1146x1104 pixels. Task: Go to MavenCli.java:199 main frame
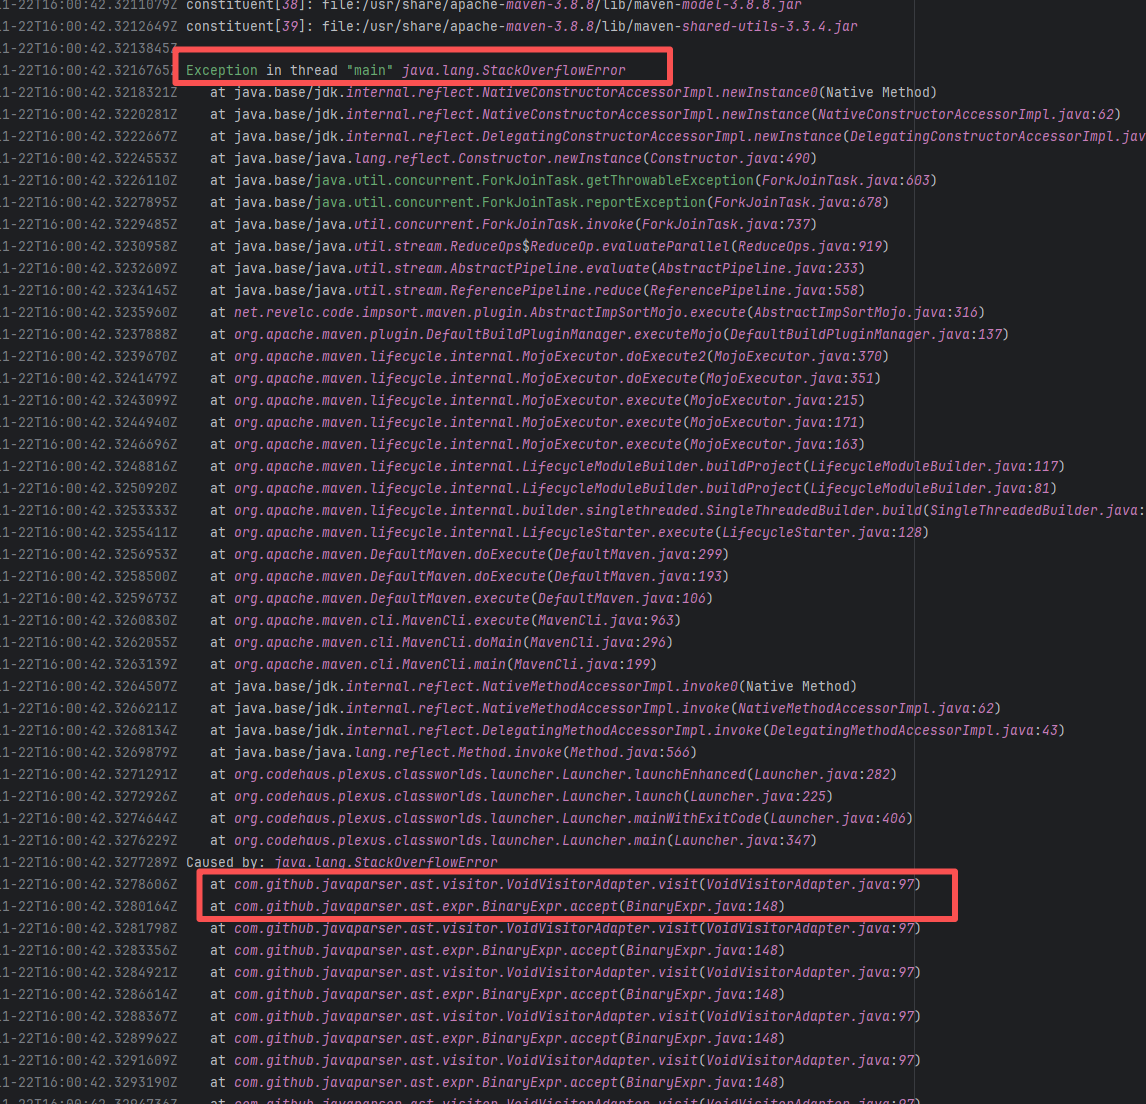point(591,664)
